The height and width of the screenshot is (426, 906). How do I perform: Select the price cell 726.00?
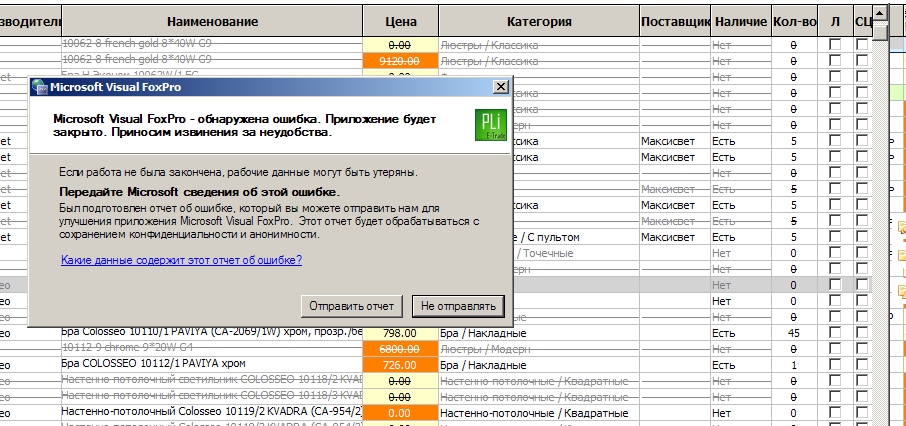coord(400,365)
